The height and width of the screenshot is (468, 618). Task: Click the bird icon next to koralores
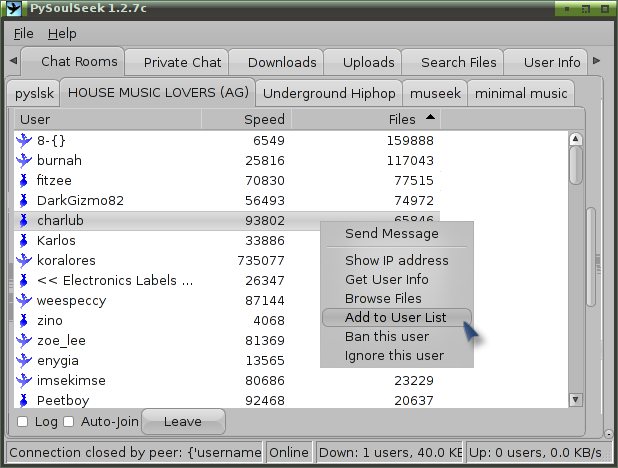24,260
